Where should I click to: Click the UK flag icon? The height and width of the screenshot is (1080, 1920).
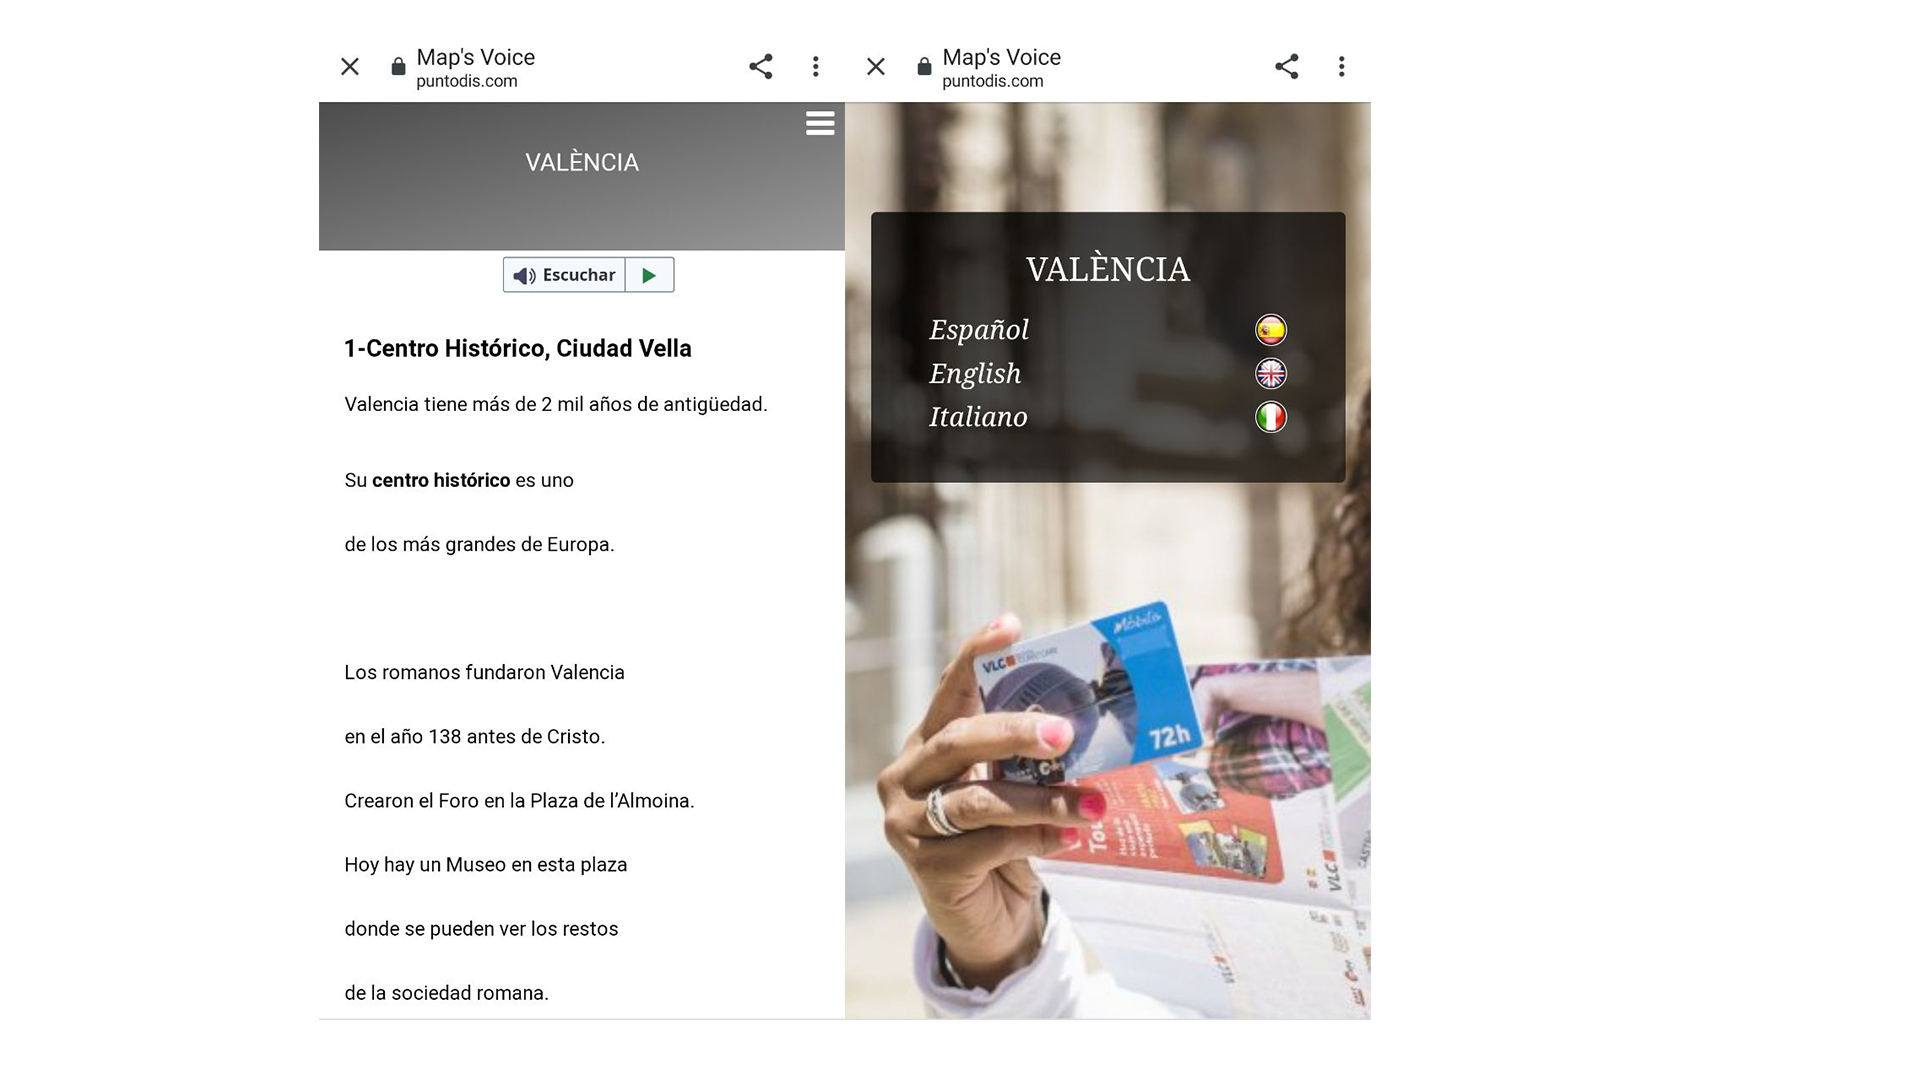(1271, 374)
